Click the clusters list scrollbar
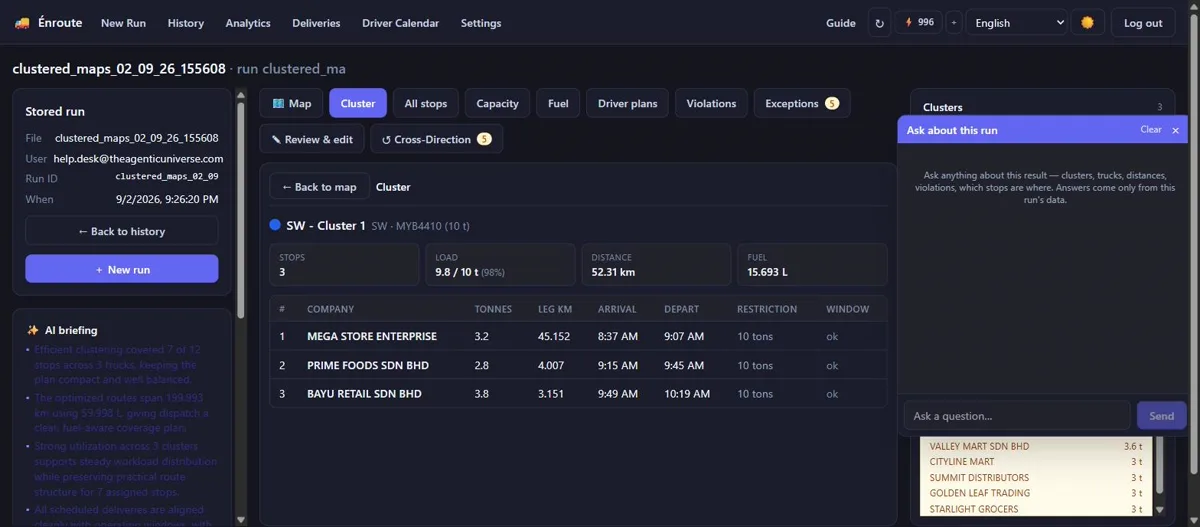Image resolution: width=1200 pixels, height=527 pixels. pos(1160,466)
